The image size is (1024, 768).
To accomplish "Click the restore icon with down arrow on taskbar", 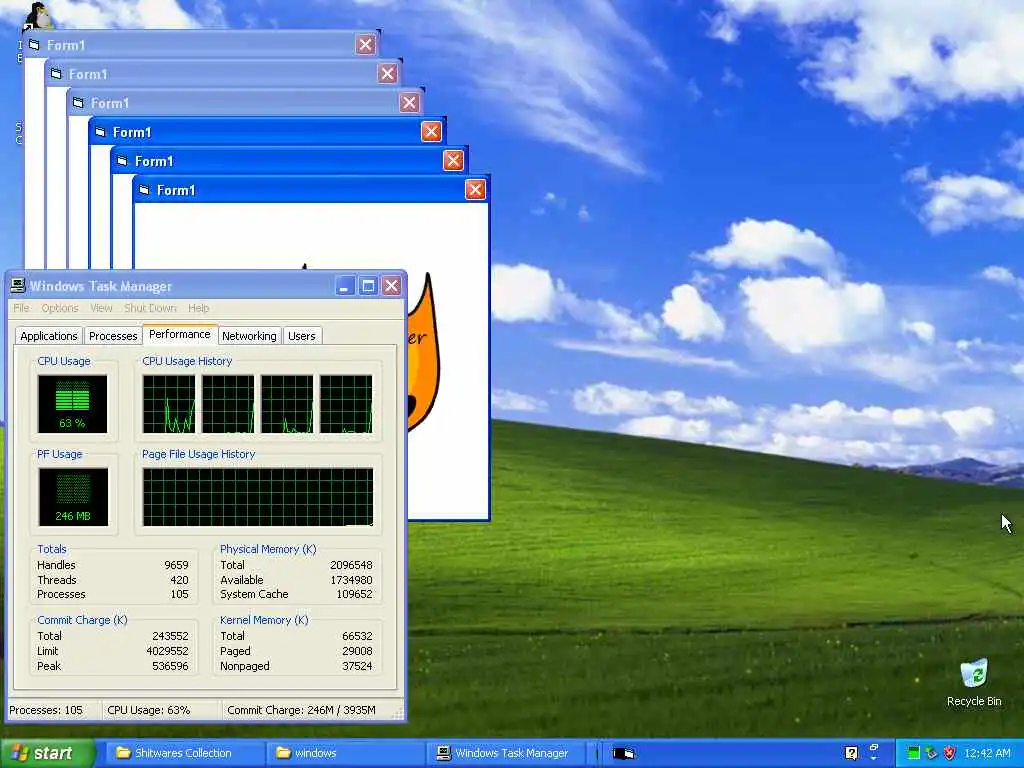I will point(874,751).
